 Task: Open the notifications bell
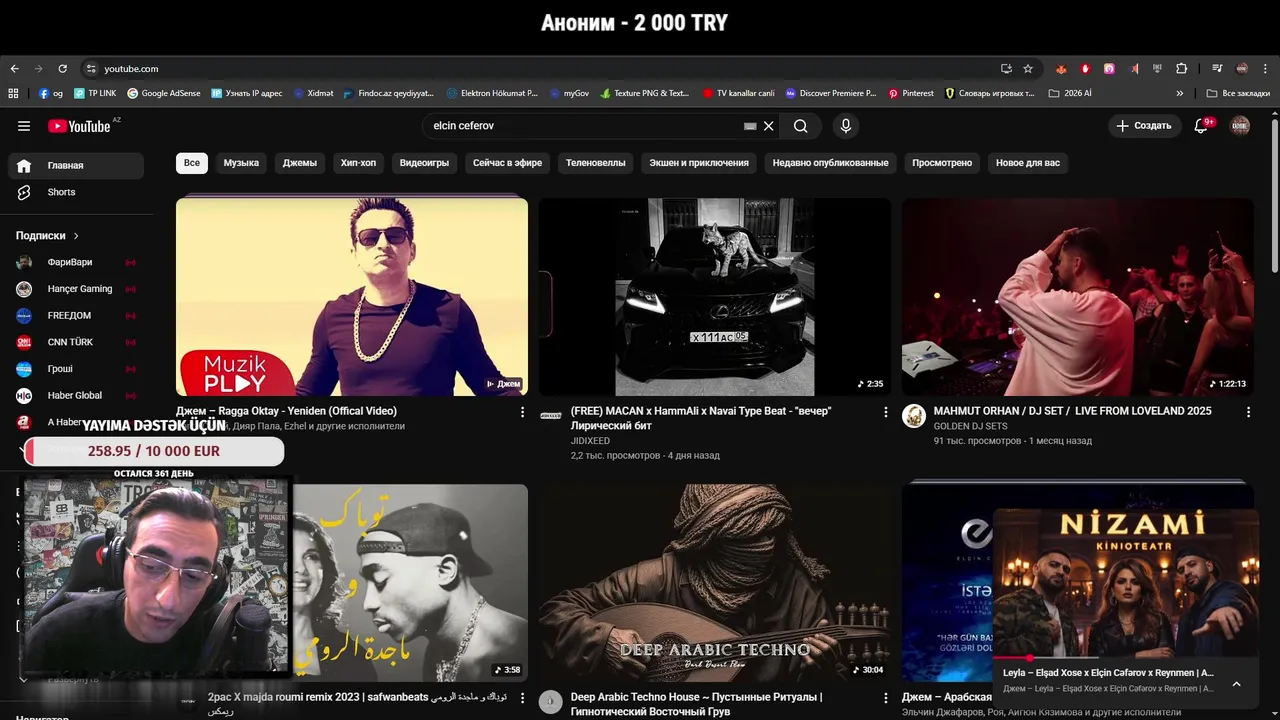point(1202,126)
